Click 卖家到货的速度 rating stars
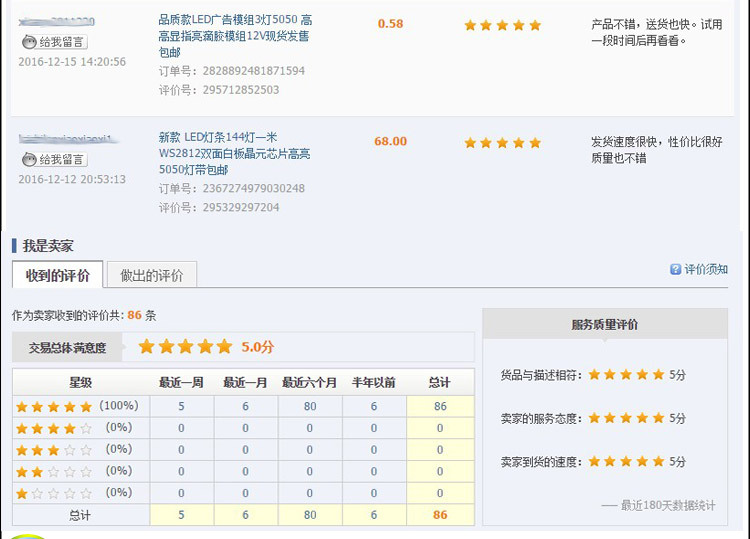 [x=626, y=462]
